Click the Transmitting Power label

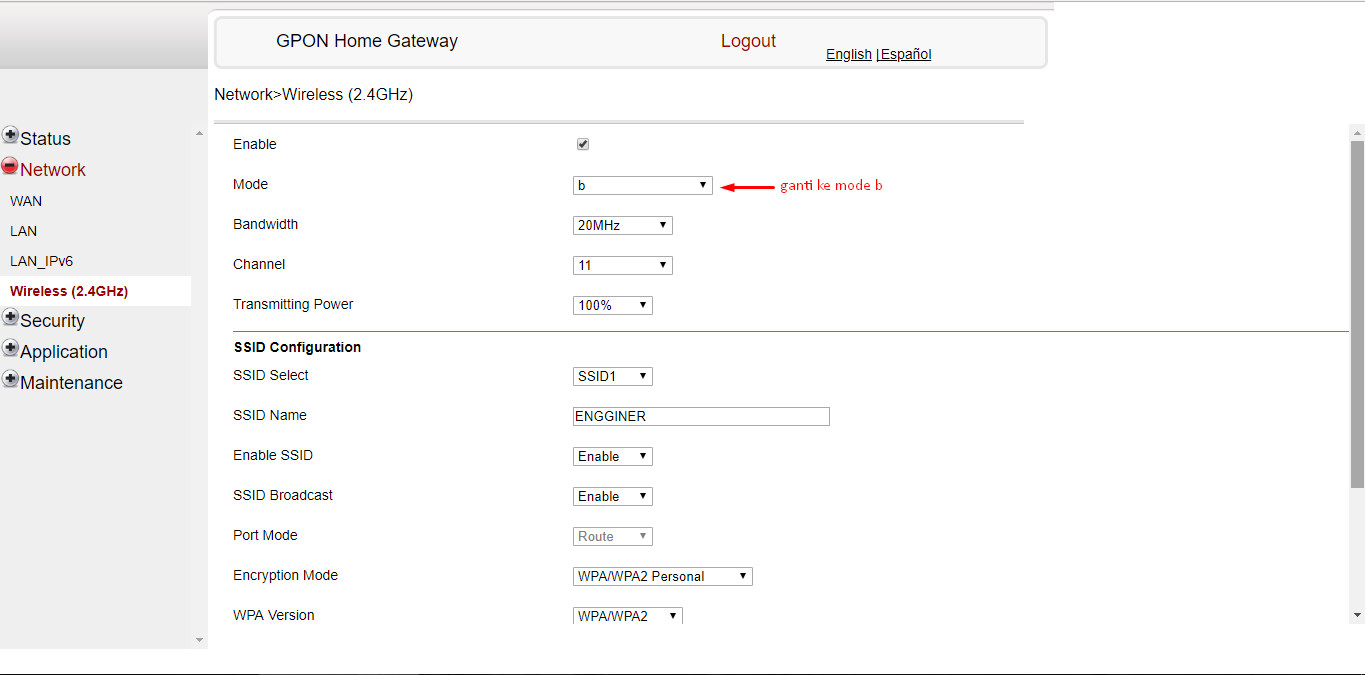pos(293,305)
